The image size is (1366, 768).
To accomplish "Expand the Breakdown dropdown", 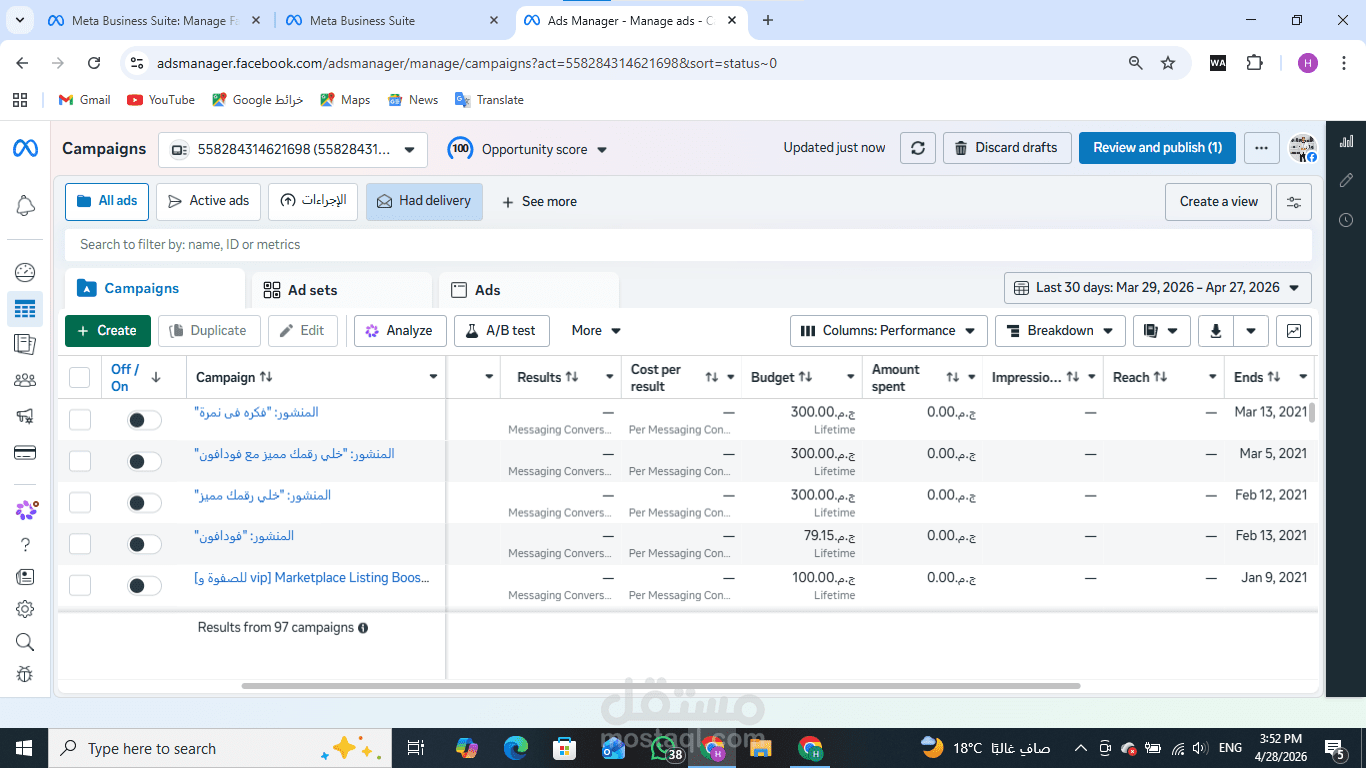I will [1060, 331].
